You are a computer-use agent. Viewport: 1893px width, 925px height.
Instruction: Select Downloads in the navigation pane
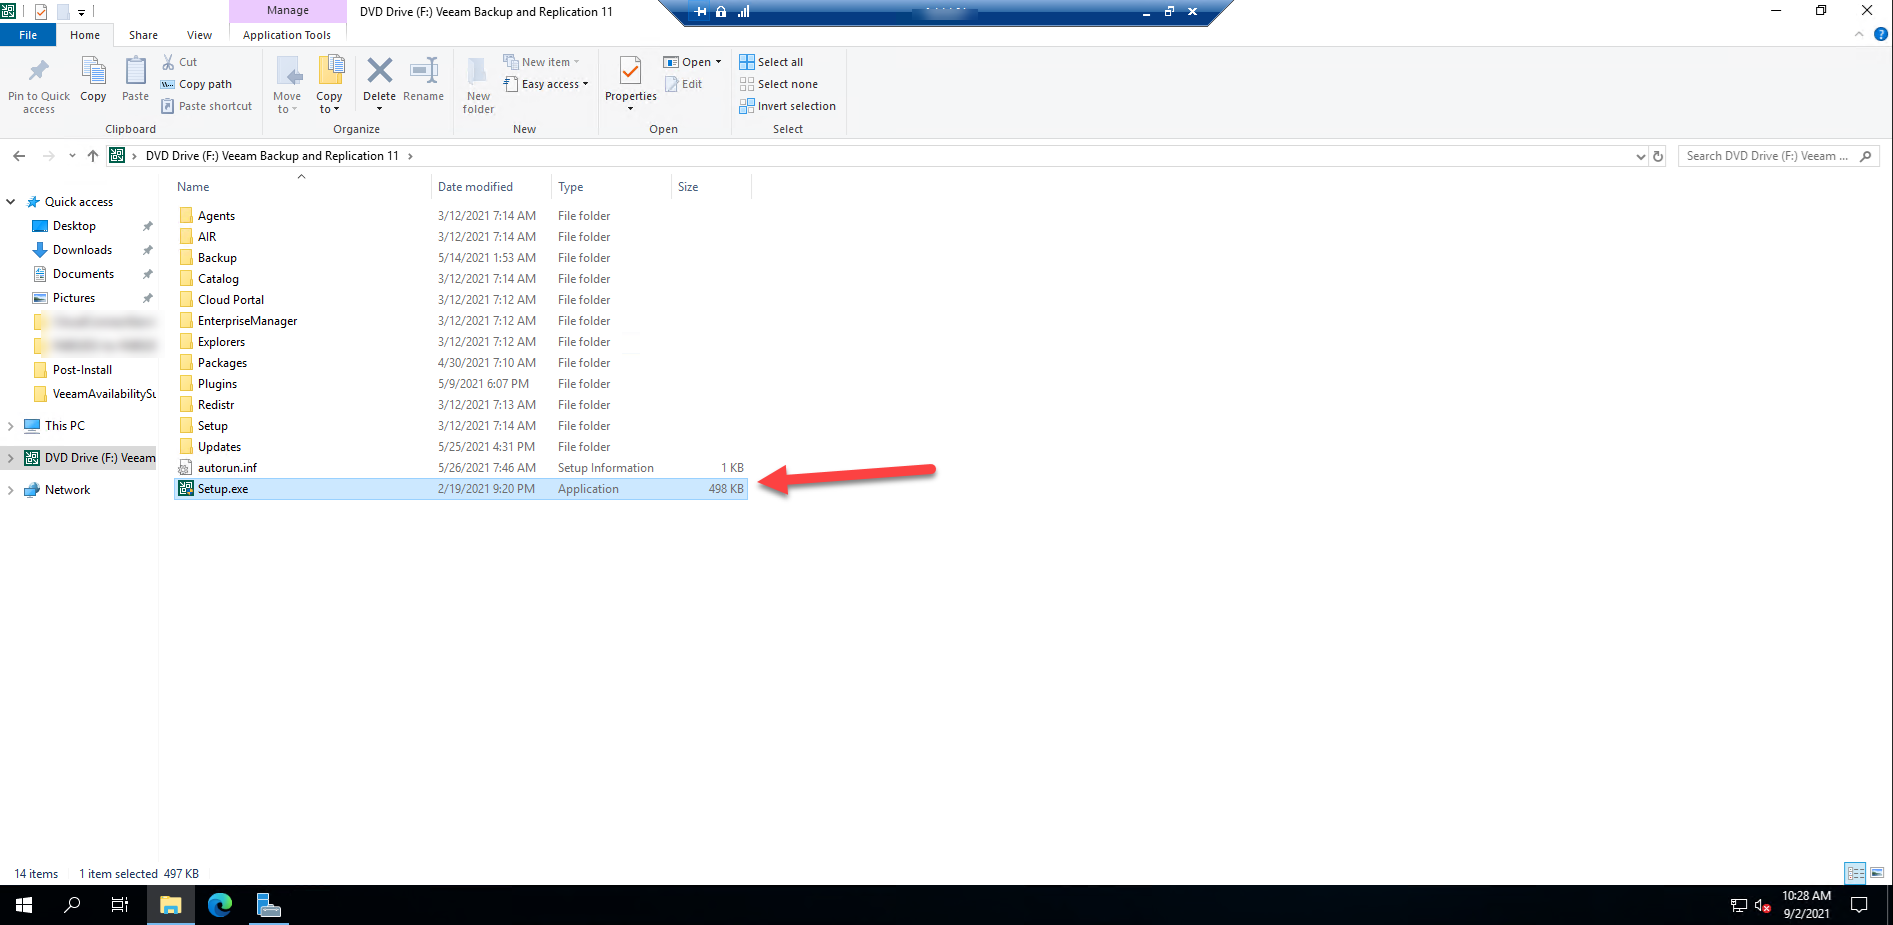point(82,250)
